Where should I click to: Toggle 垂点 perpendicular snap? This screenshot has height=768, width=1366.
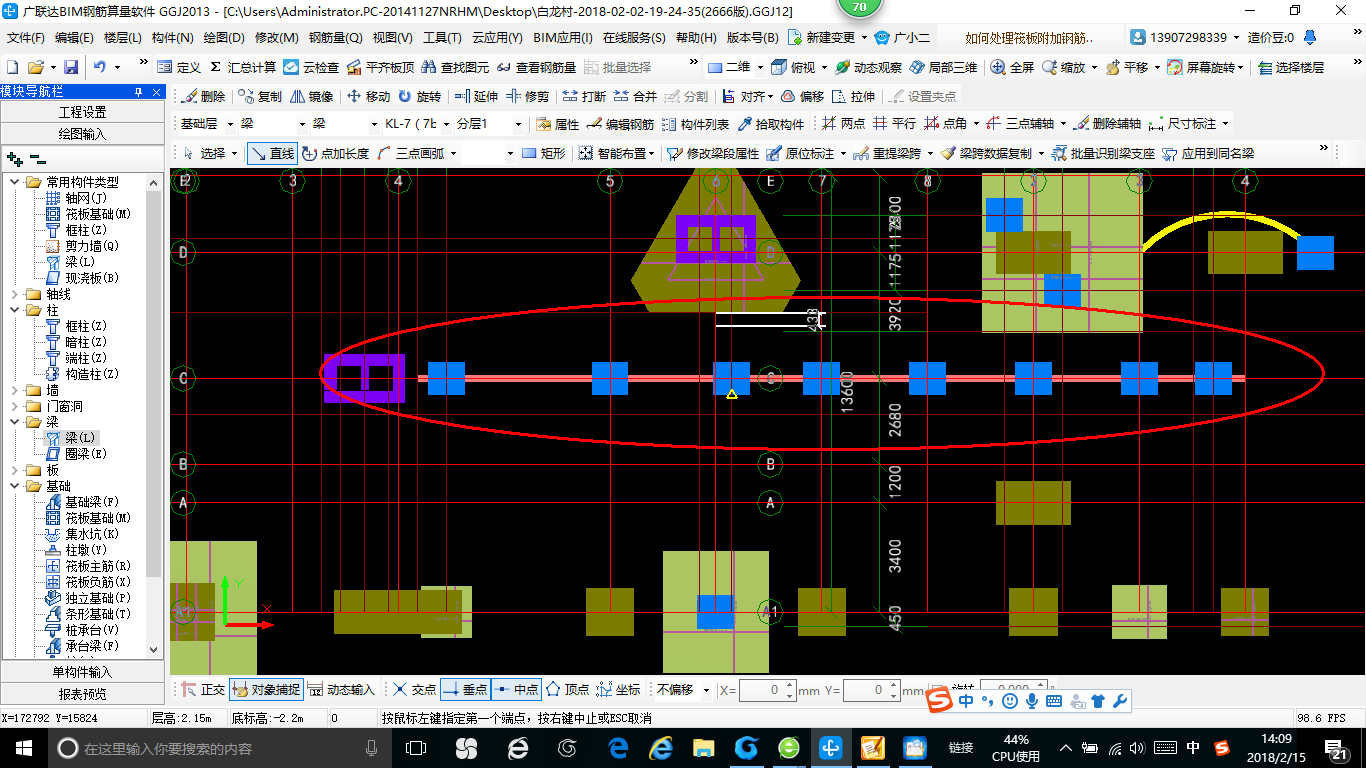point(465,690)
